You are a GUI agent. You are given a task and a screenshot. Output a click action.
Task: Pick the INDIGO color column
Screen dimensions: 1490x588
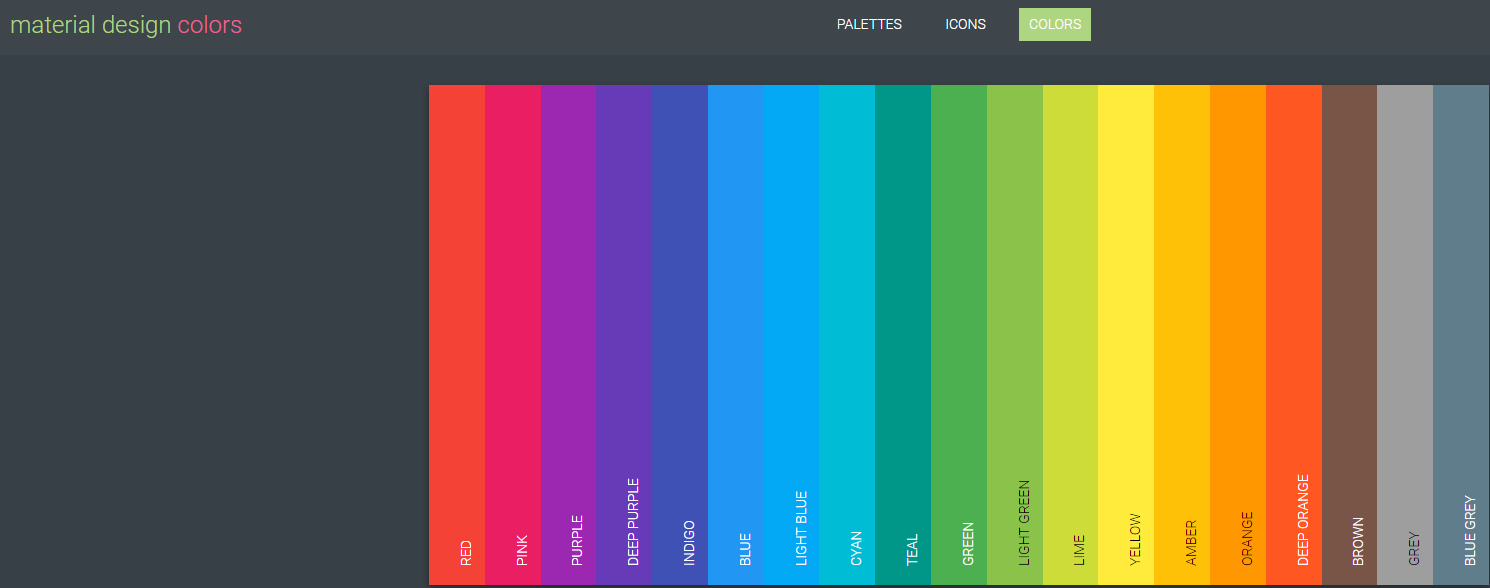coord(680,335)
